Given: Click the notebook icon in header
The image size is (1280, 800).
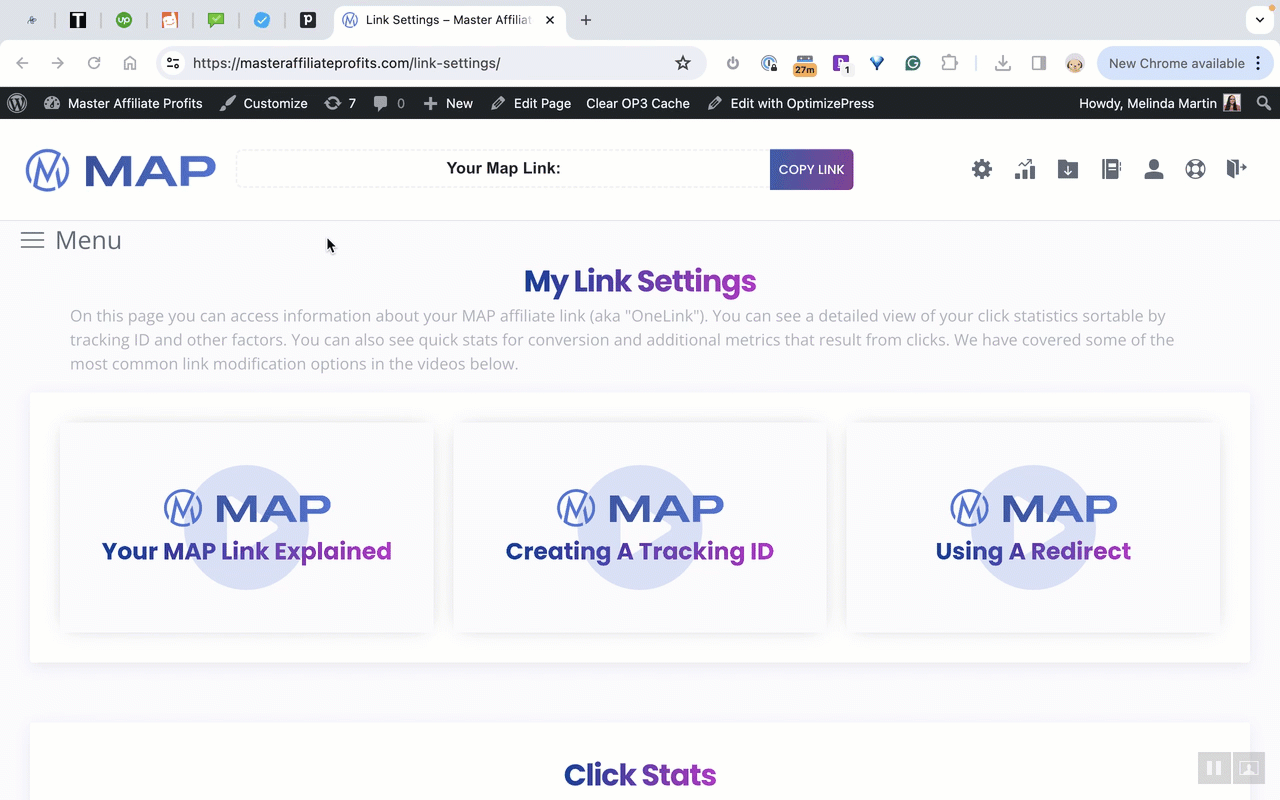Looking at the screenshot, I should (x=1111, y=170).
